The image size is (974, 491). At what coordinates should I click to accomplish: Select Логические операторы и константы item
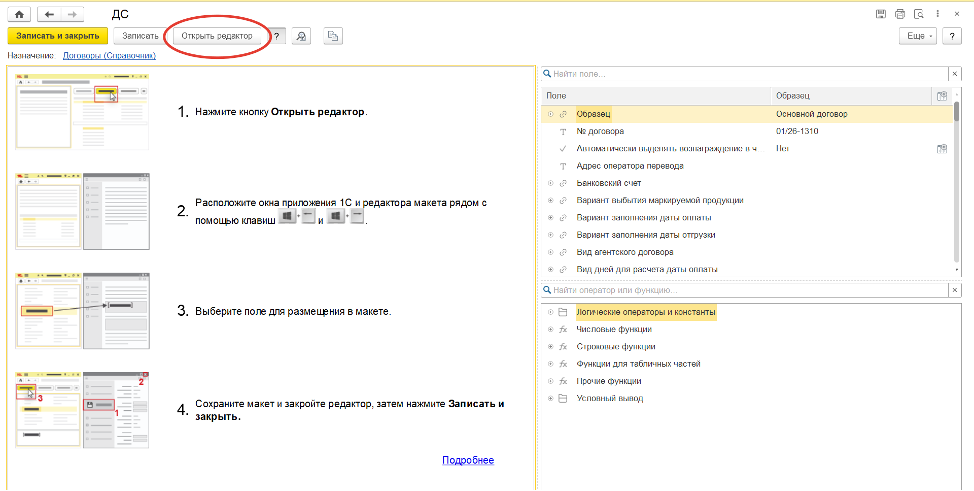point(645,312)
